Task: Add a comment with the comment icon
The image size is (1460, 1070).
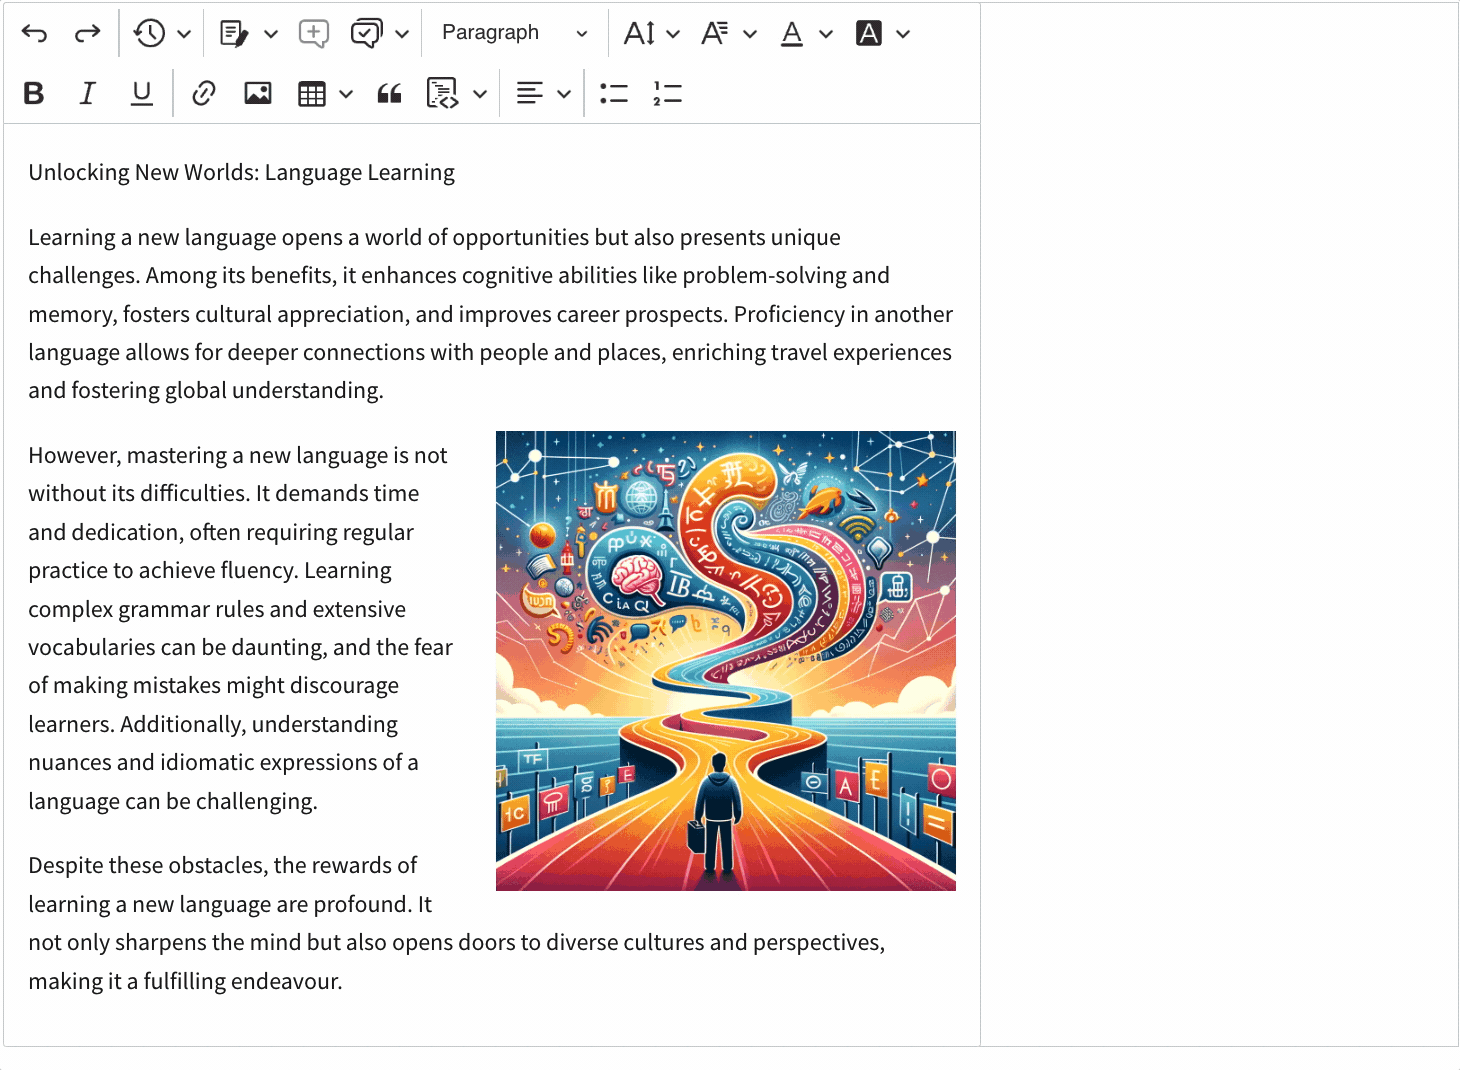Action: [314, 34]
